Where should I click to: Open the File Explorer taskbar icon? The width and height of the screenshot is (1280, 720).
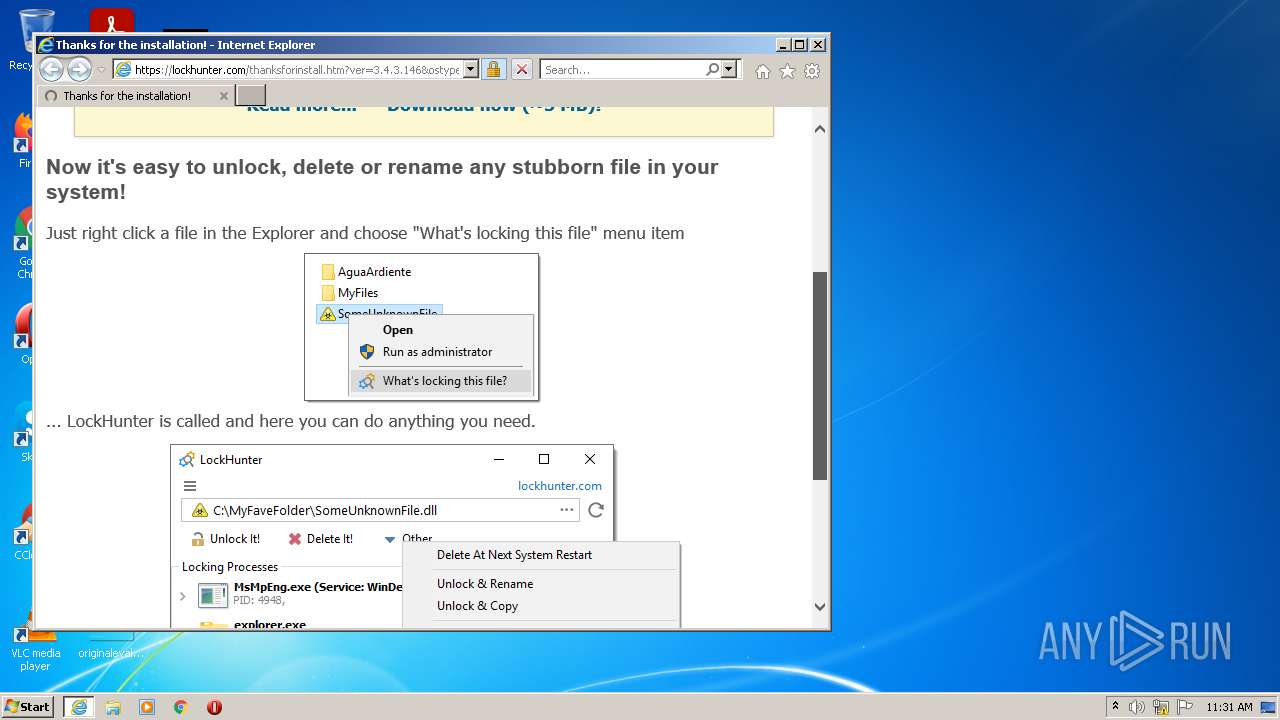113,707
